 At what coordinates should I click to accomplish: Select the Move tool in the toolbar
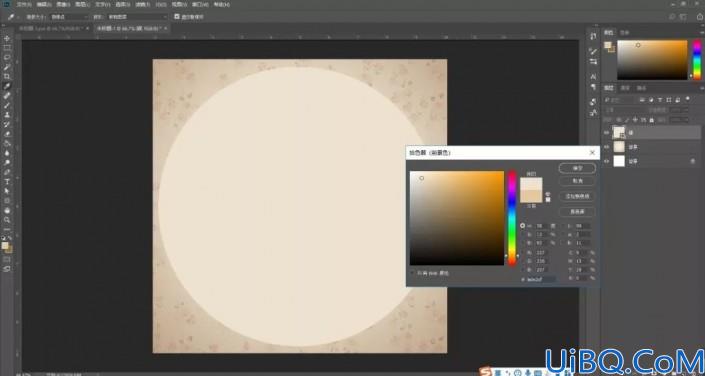coord(7,38)
